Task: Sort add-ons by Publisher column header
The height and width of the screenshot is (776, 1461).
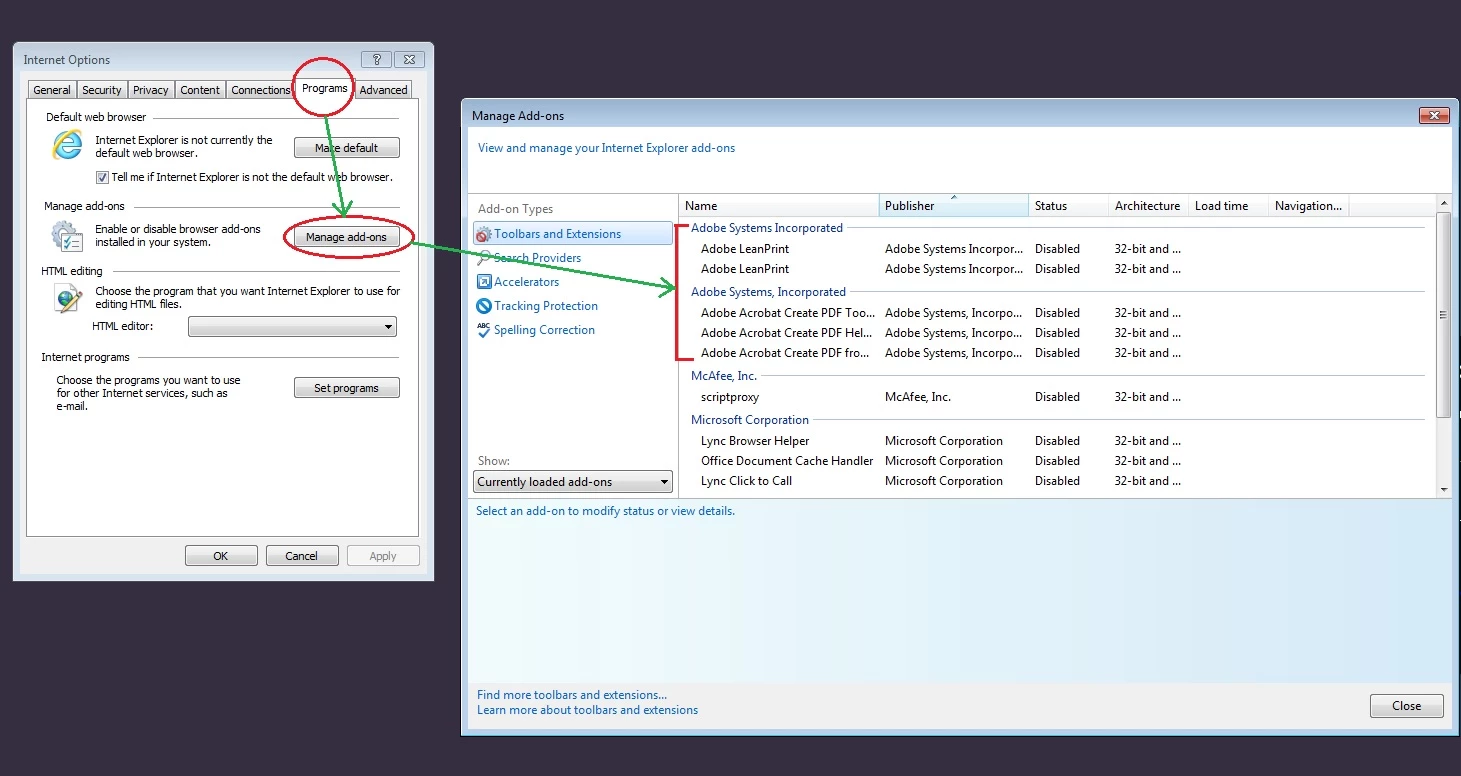Action: pyautogui.click(x=954, y=206)
